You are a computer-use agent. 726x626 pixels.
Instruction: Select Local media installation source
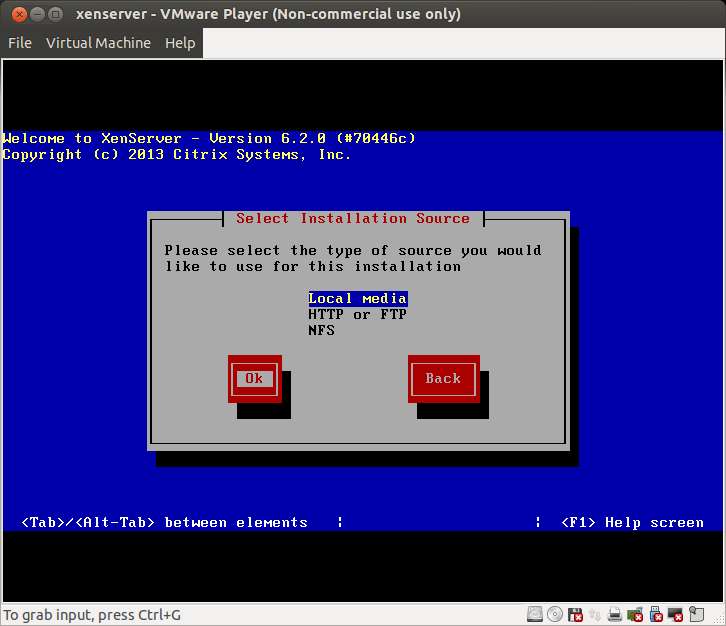pyautogui.click(x=358, y=299)
